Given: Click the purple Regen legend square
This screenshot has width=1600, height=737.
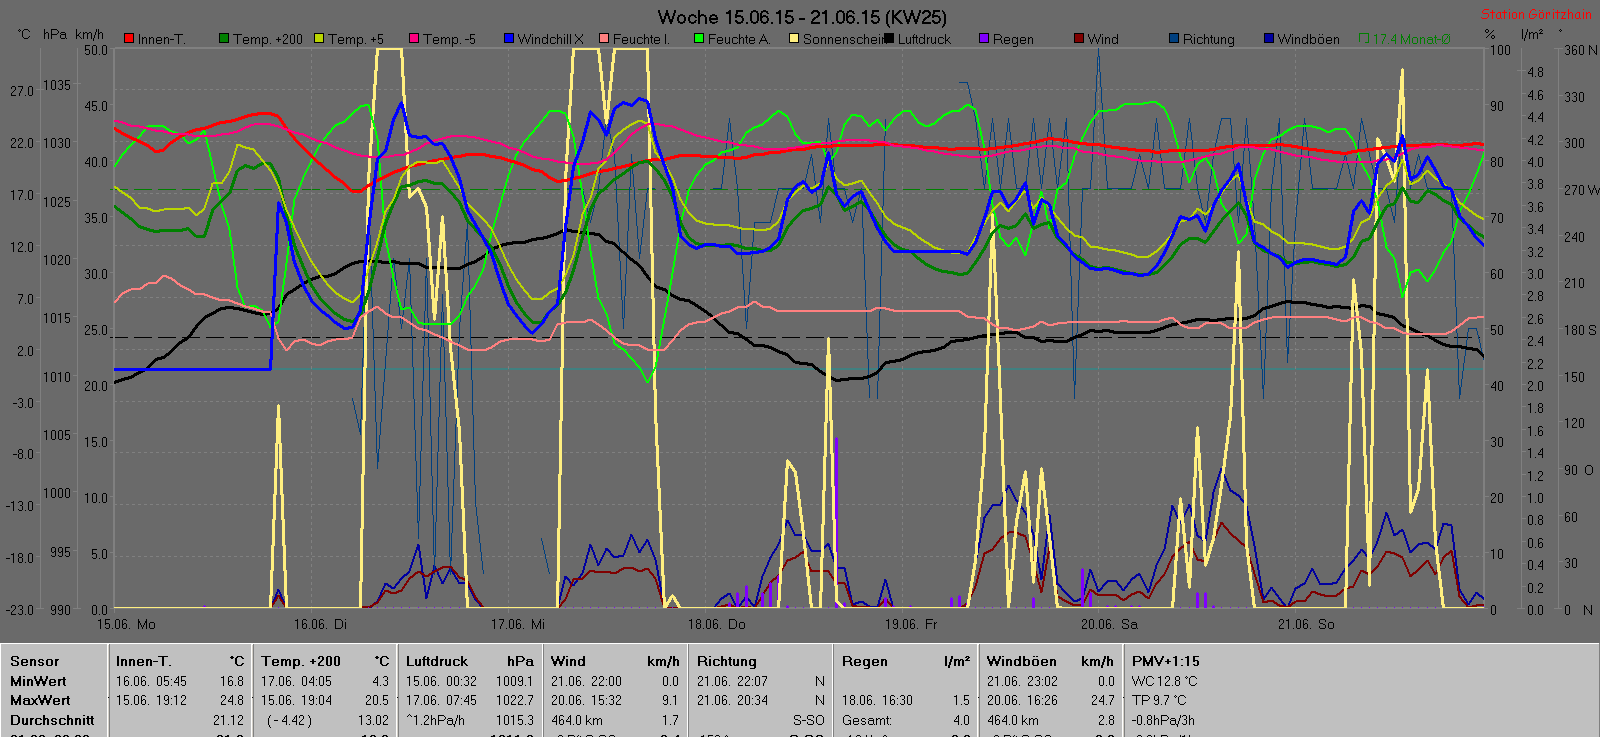Looking at the screenshot, I should 984,39.
